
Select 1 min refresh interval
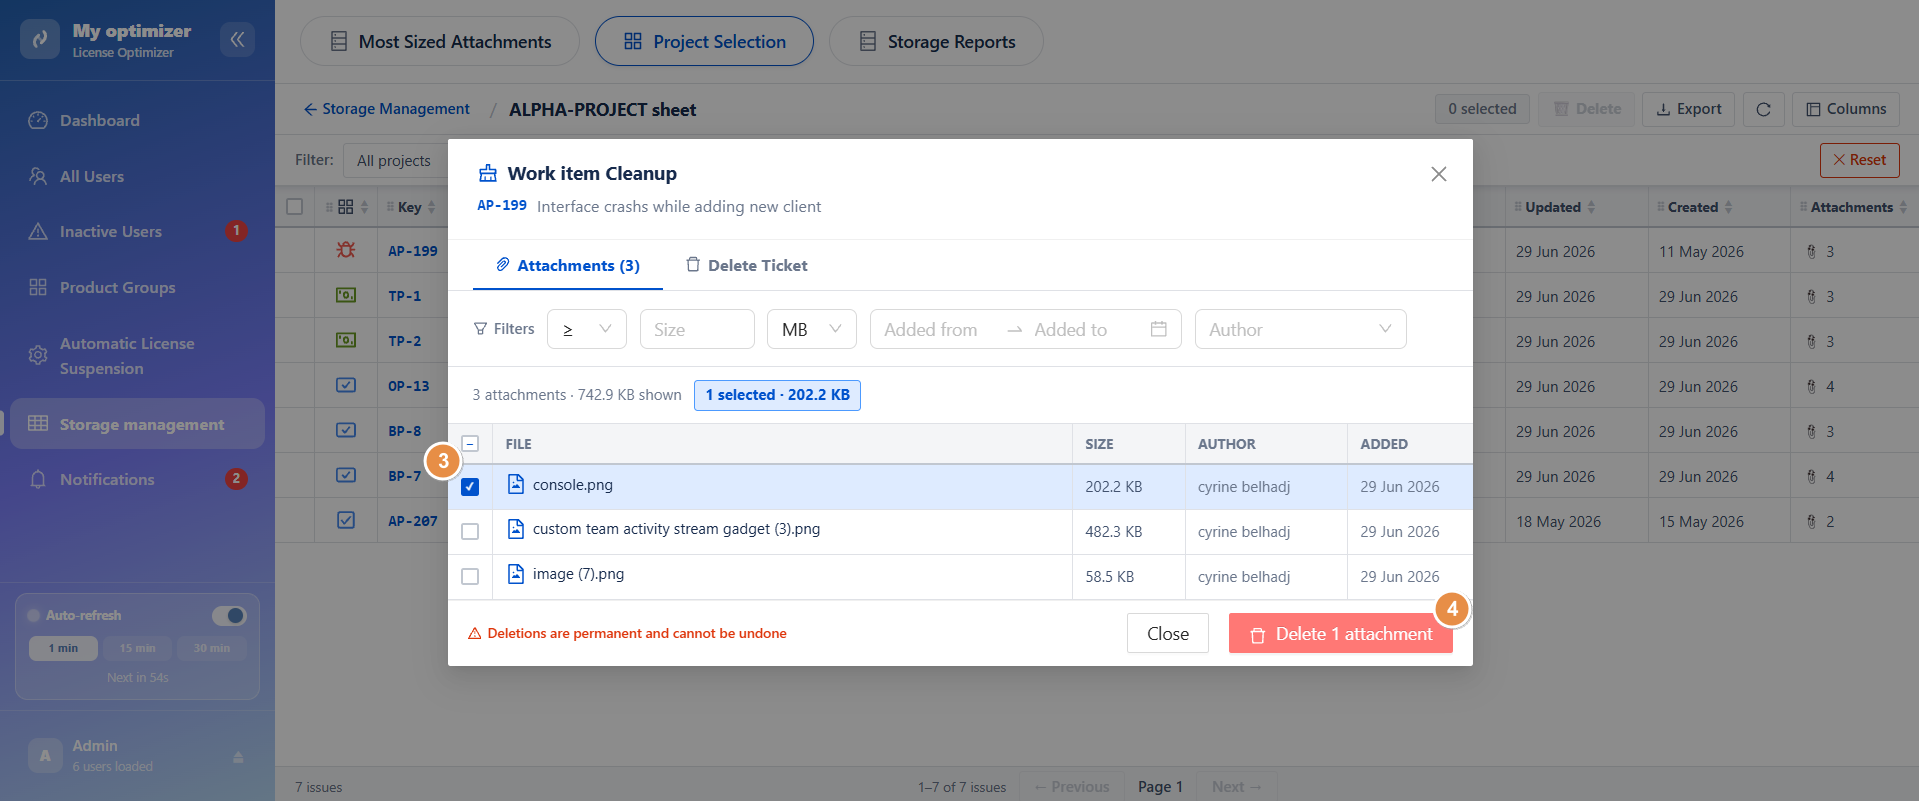pos(63,648)
